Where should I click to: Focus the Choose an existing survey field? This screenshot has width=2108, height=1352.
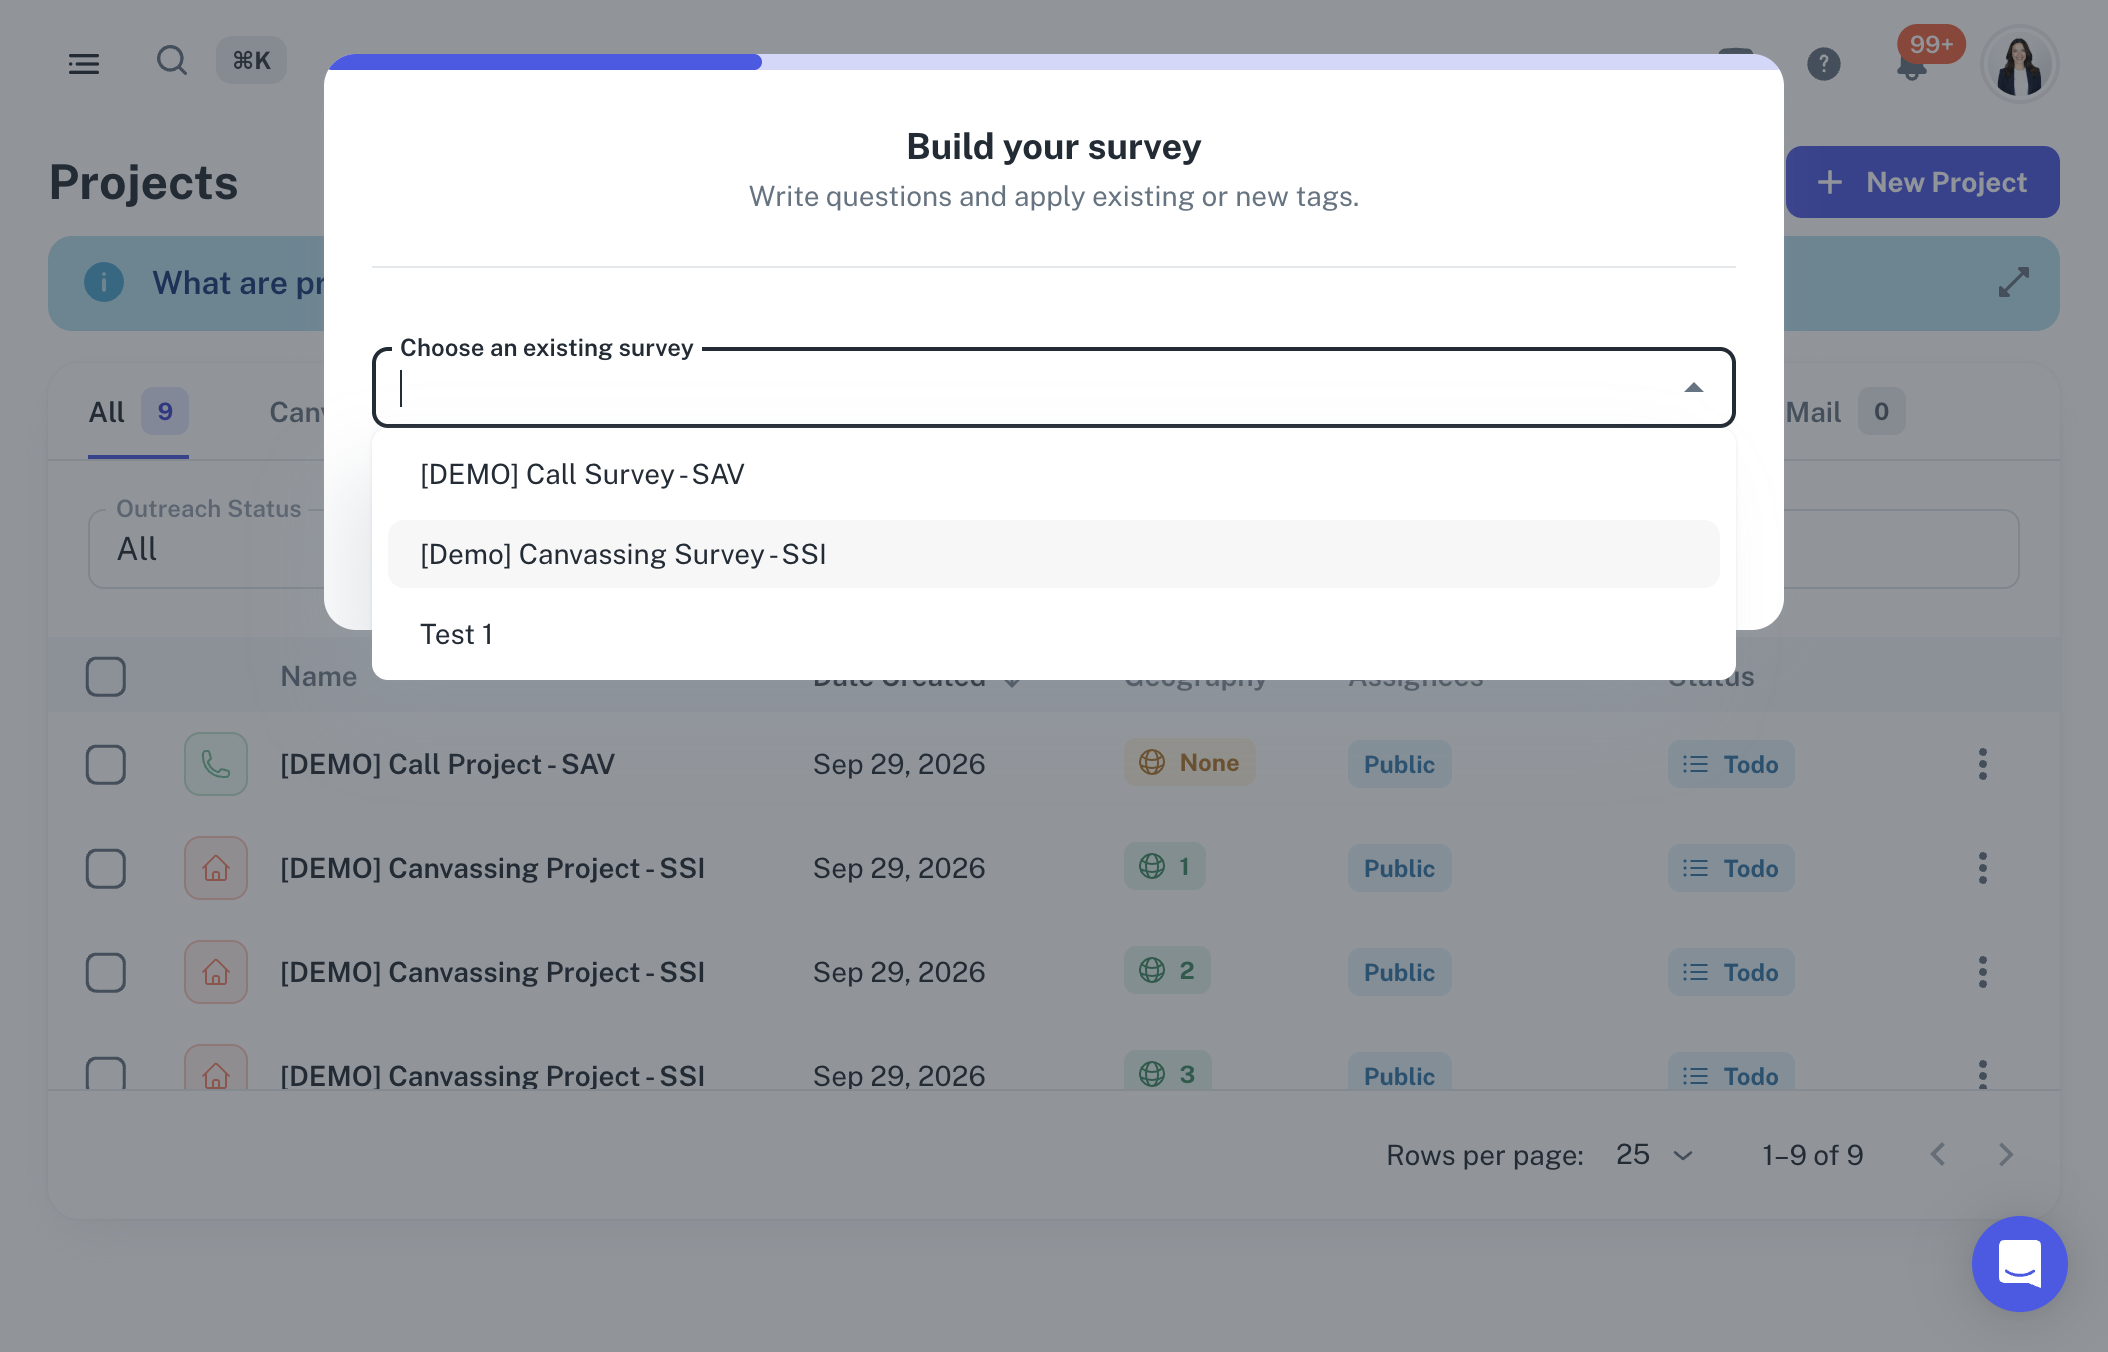pyautogui.click(x=1054, y=388)
